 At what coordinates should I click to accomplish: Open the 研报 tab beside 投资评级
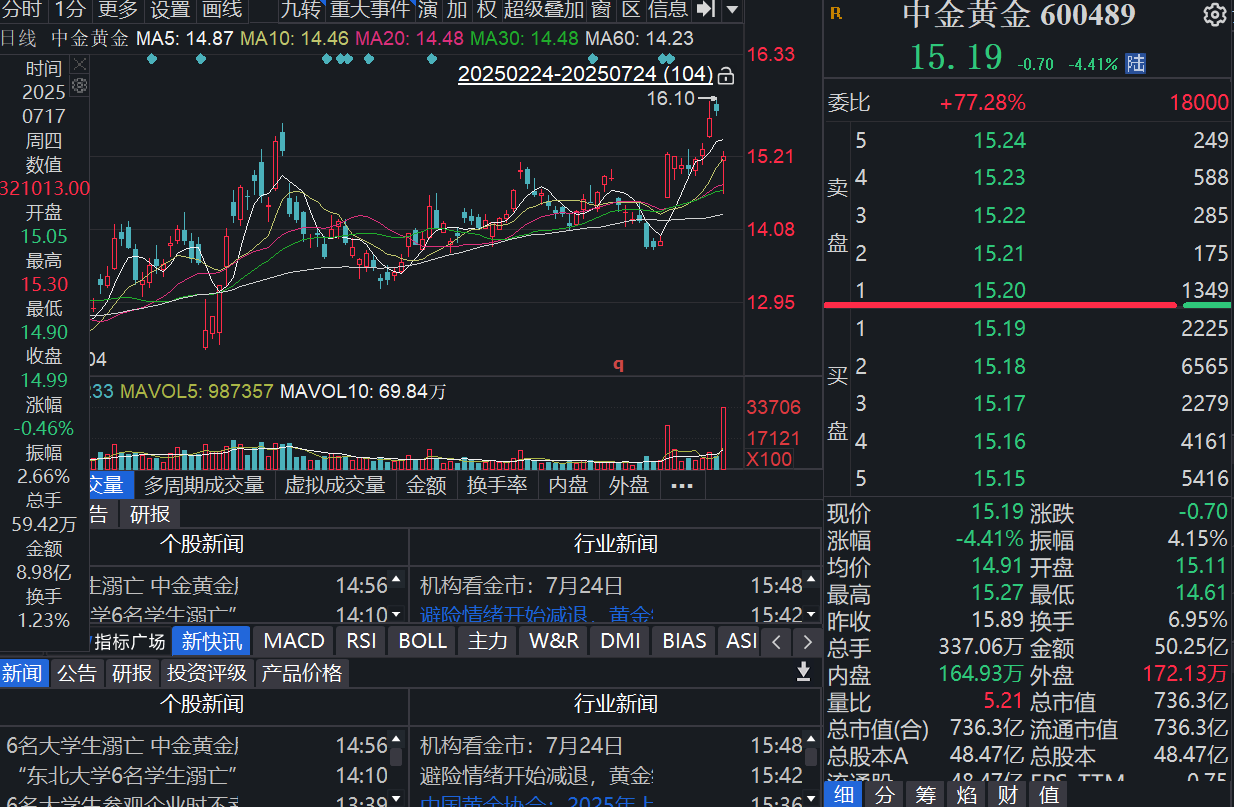click(x=132, y=672)
